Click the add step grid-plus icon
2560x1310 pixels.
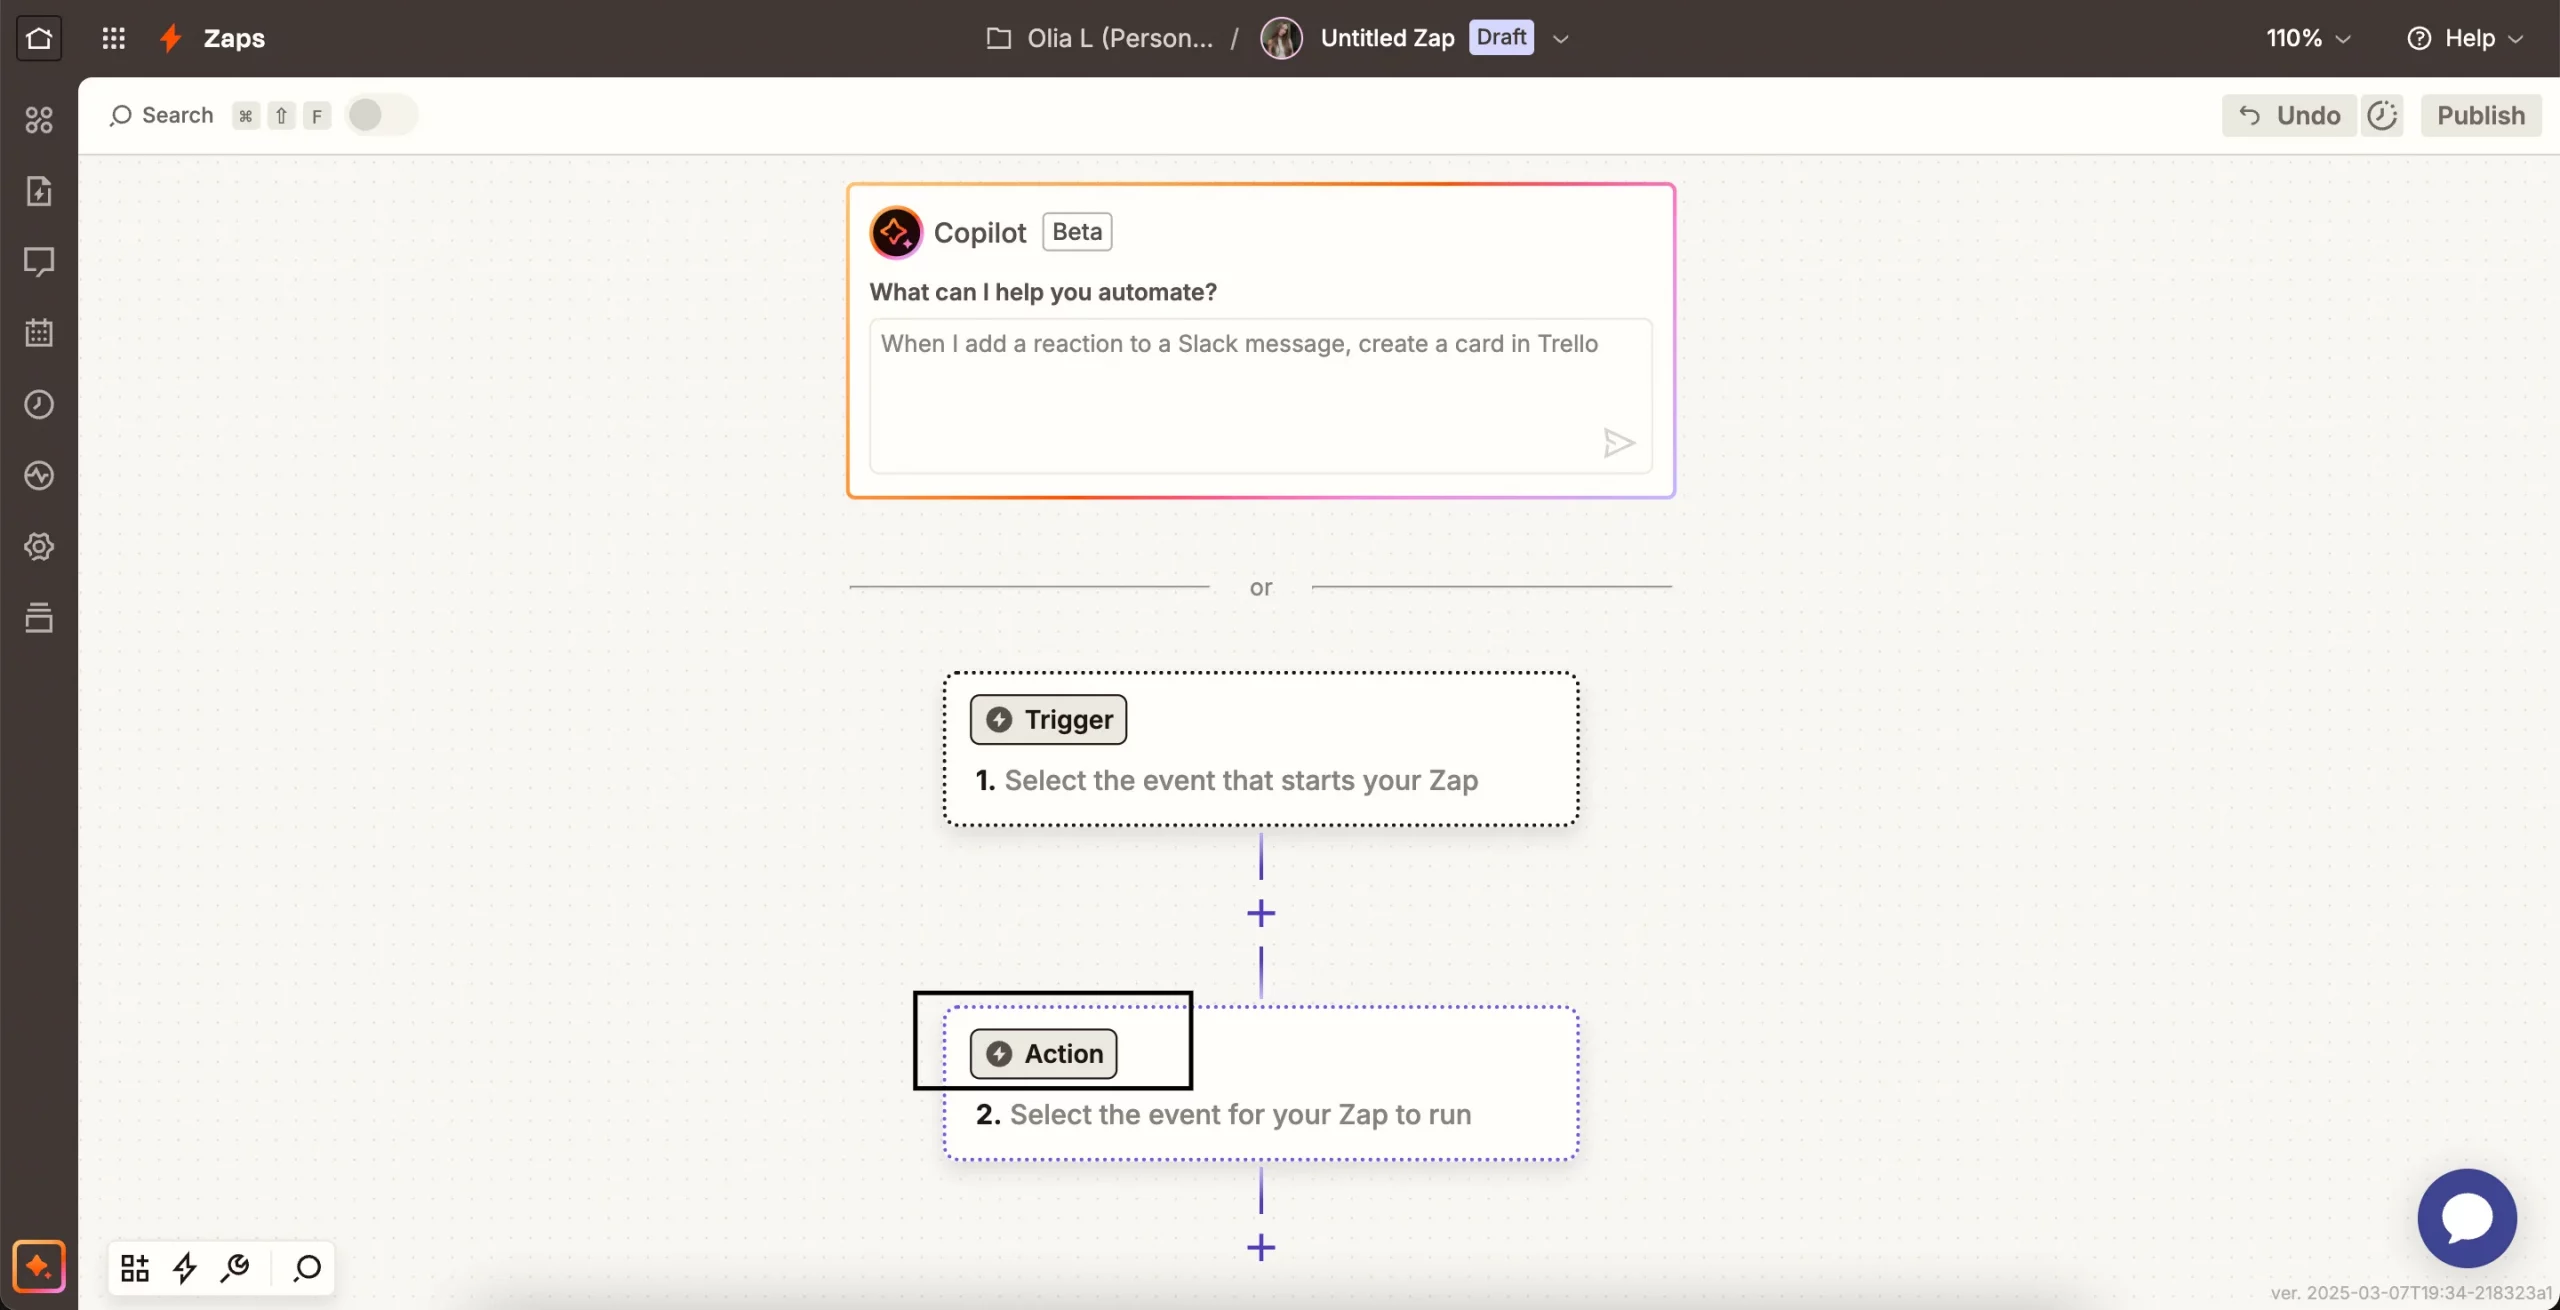135,1268
